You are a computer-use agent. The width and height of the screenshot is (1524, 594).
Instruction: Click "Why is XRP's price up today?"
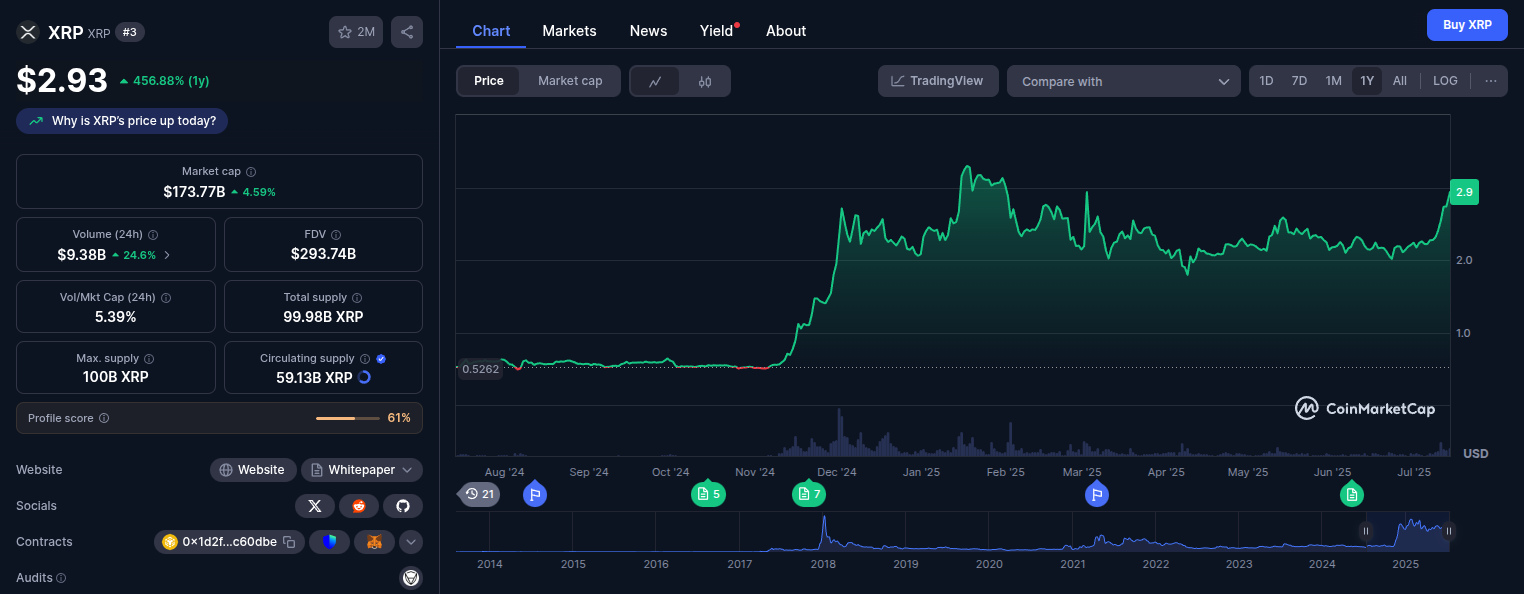(x=122, y=121)
